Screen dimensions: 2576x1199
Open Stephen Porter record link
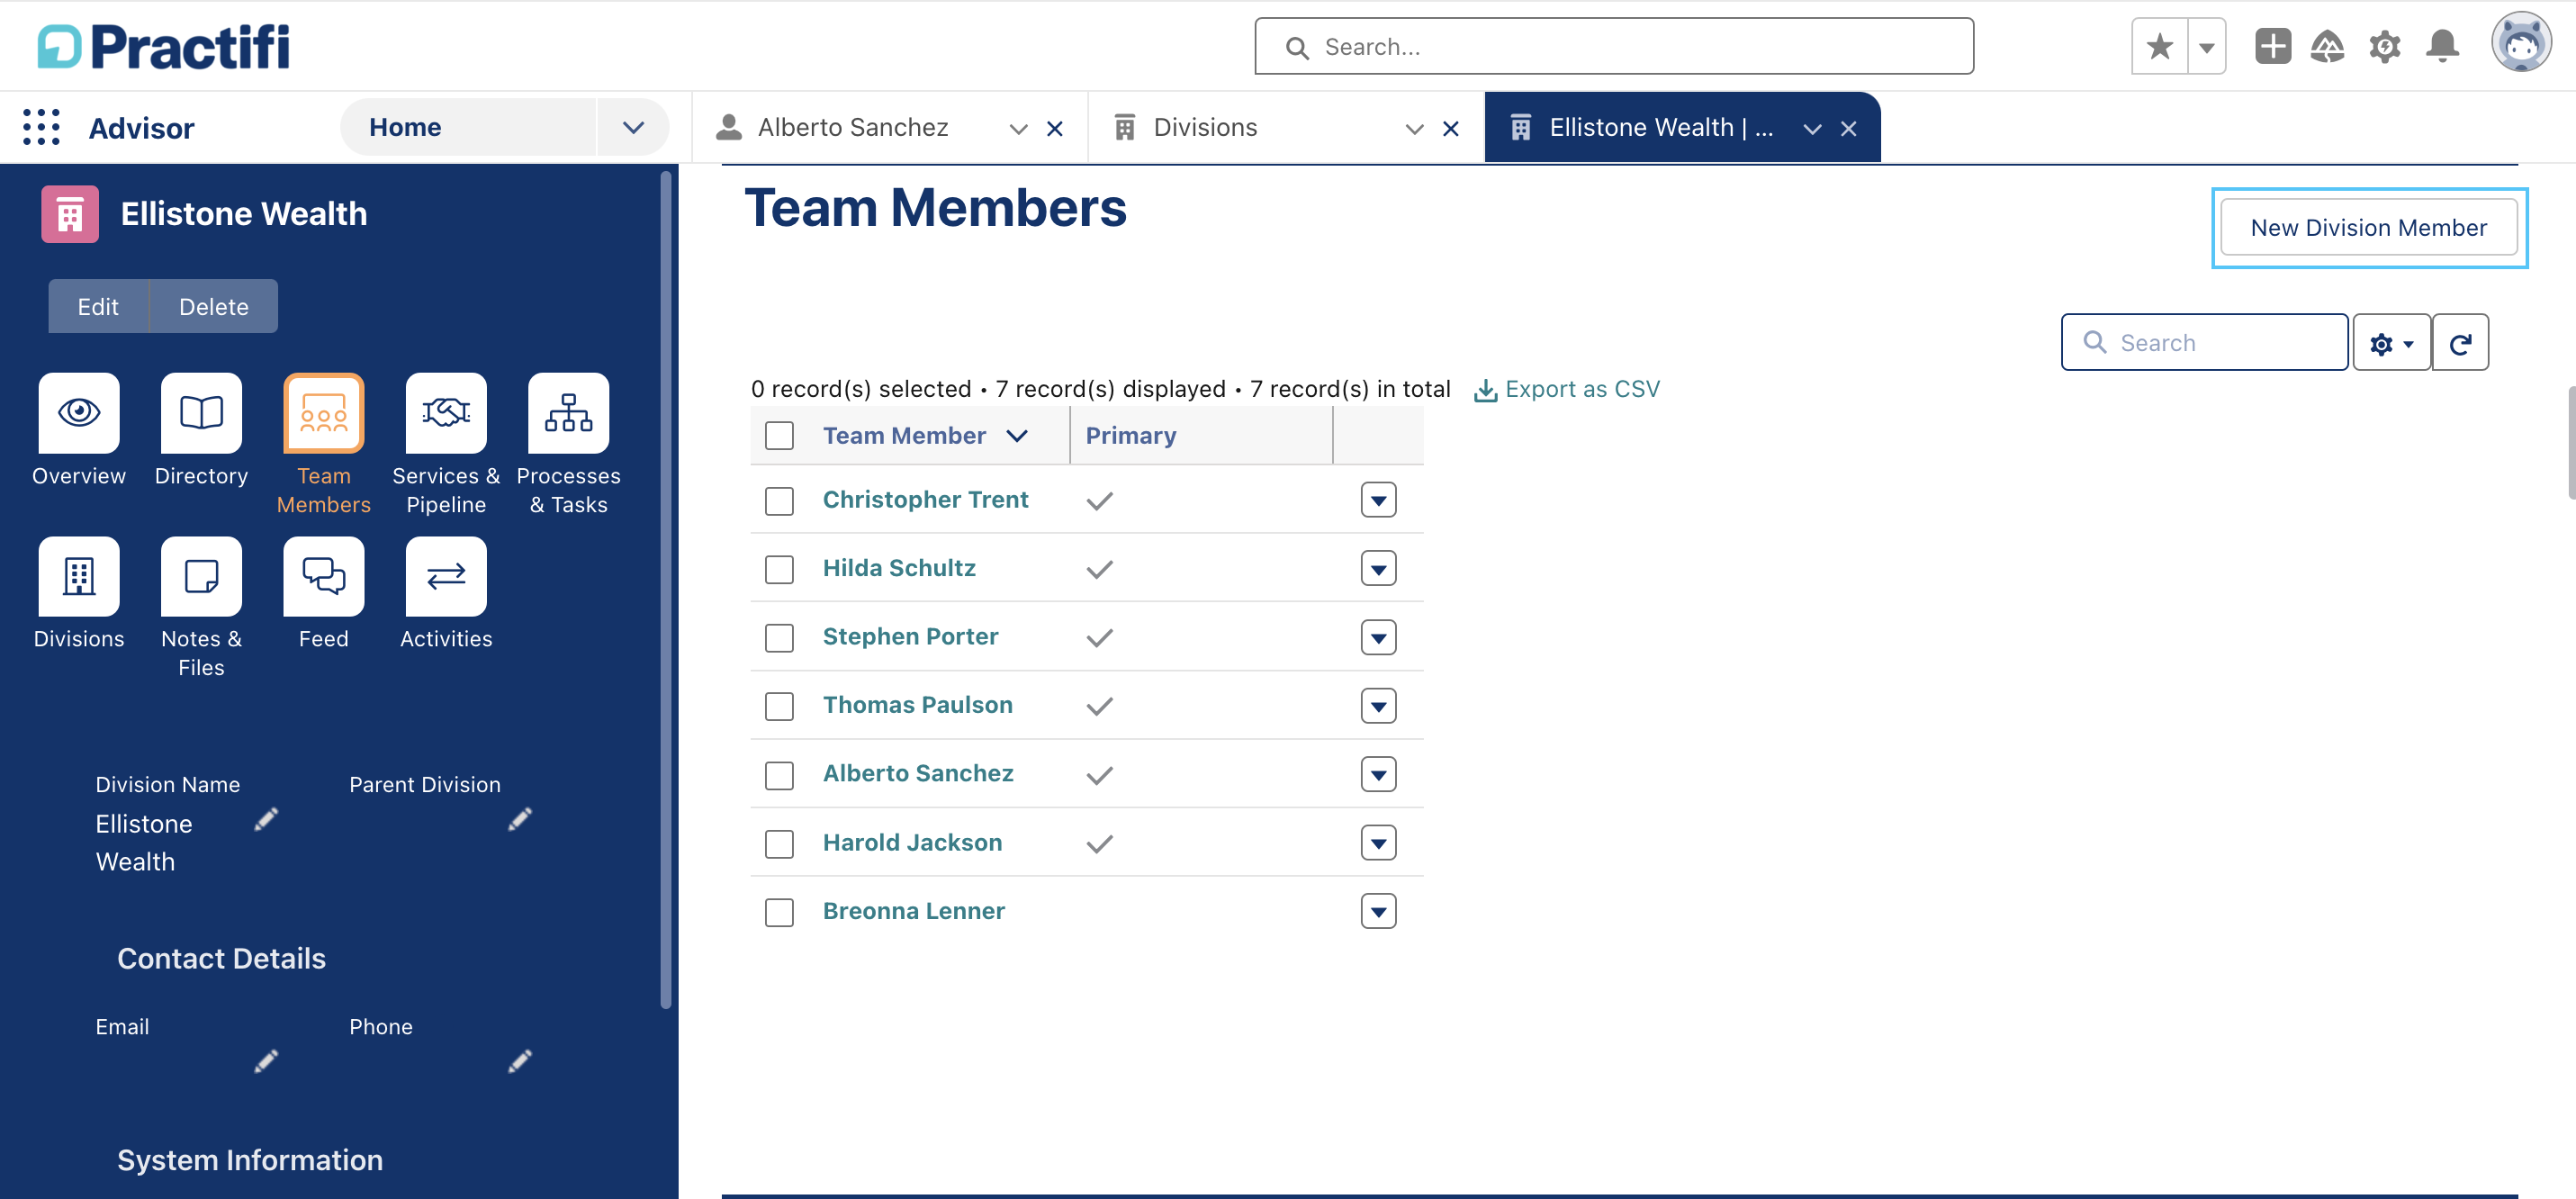[910, 637]
